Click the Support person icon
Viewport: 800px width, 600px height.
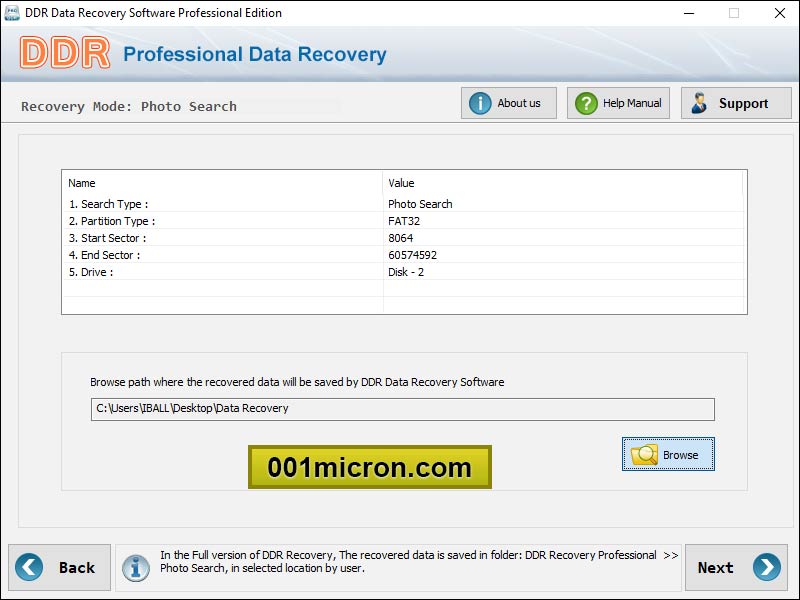(x=697, y=102)
